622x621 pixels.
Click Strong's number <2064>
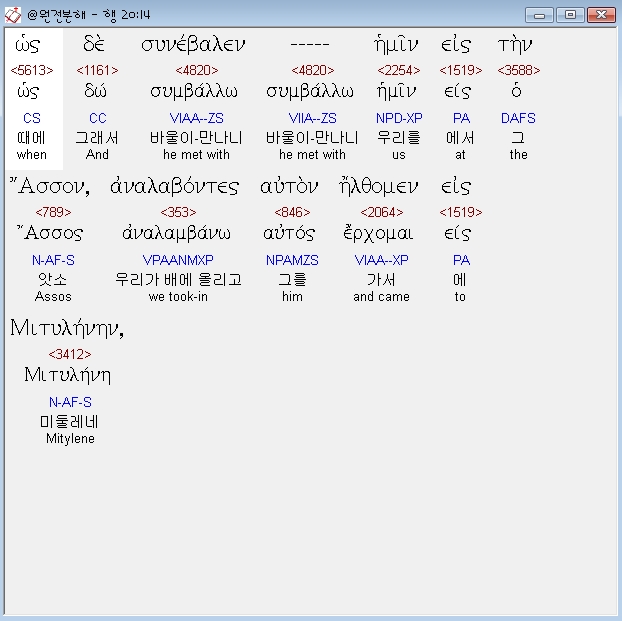pos(382,212)
